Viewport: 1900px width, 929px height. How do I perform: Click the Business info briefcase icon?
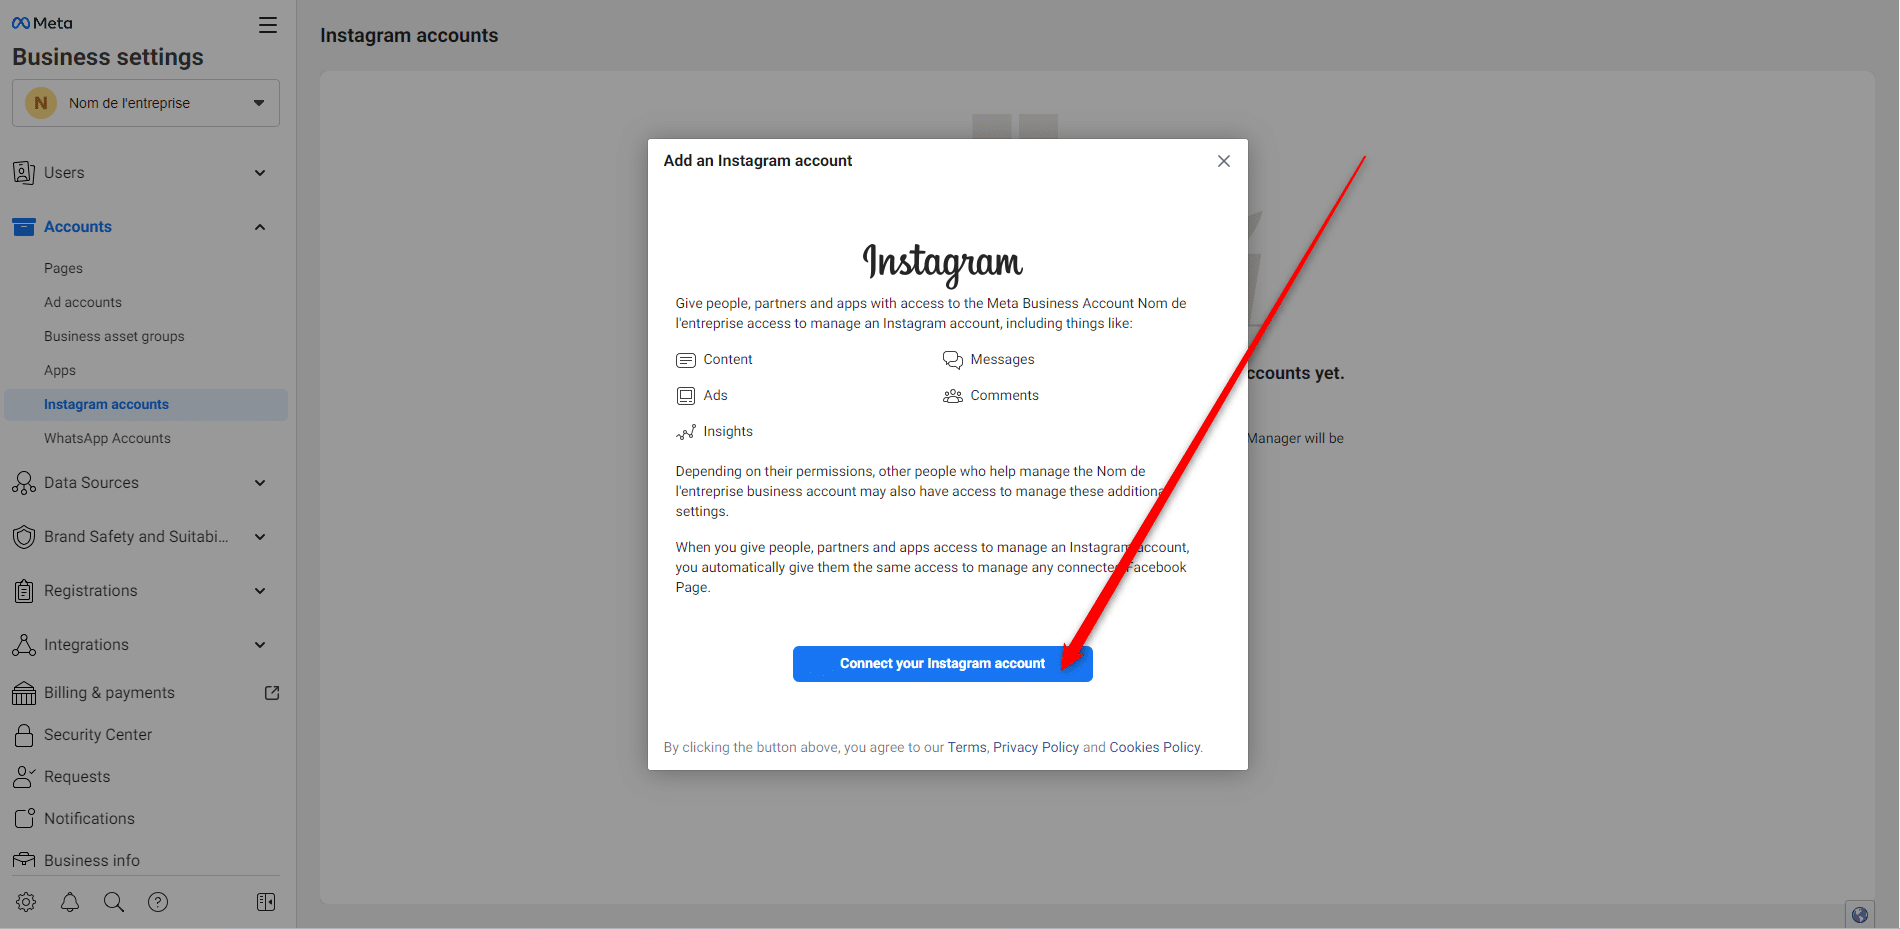(24, 860)
